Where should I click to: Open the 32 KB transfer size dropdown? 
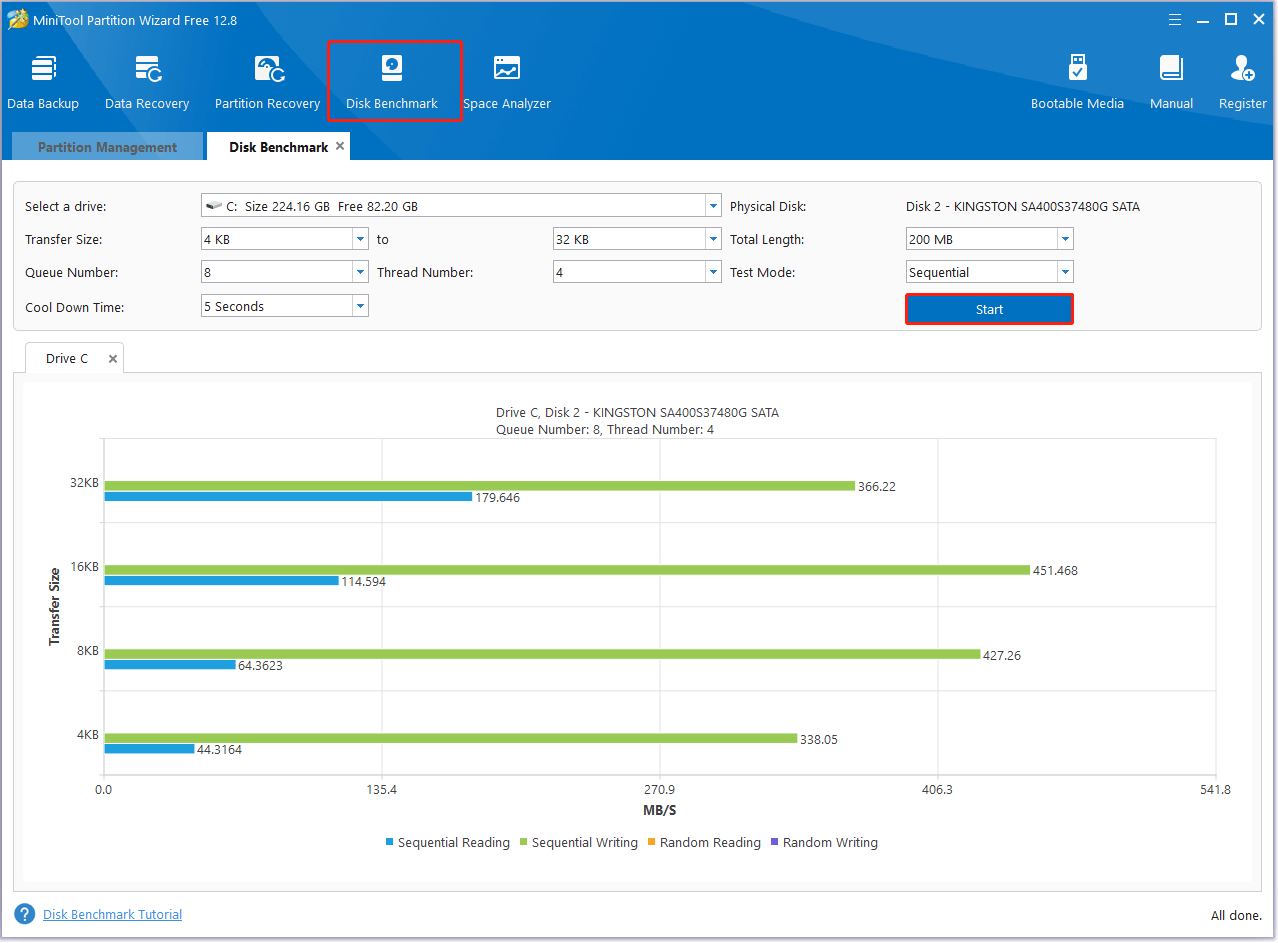(x=713, y=240)
